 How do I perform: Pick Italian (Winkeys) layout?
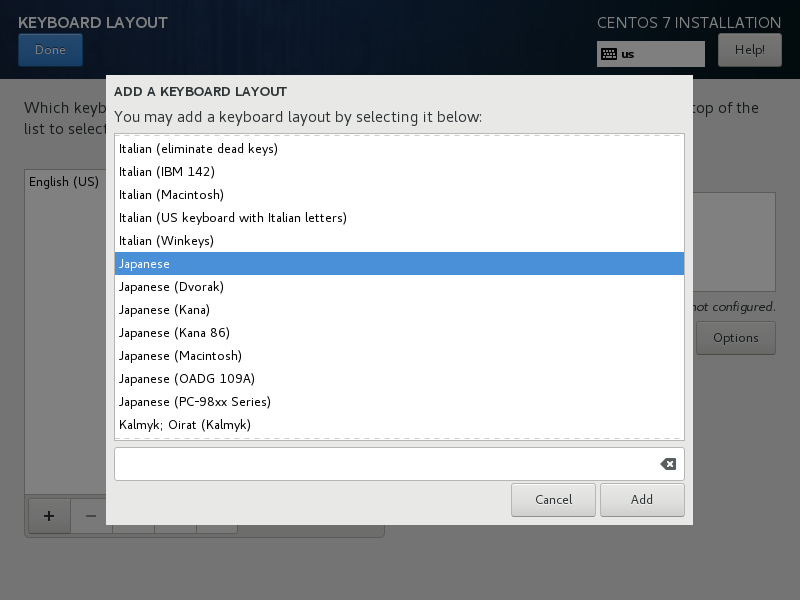pos(399,241)
